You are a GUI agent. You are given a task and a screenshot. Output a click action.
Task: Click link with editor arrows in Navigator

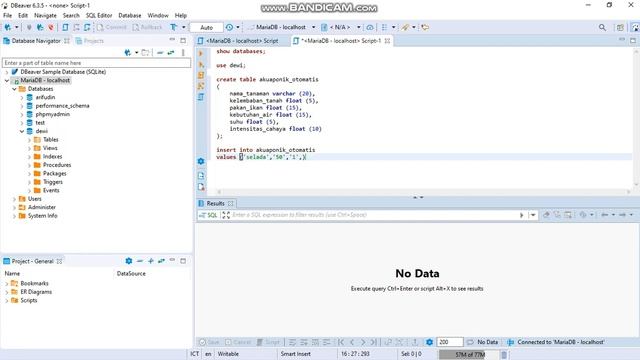[171, 53]
